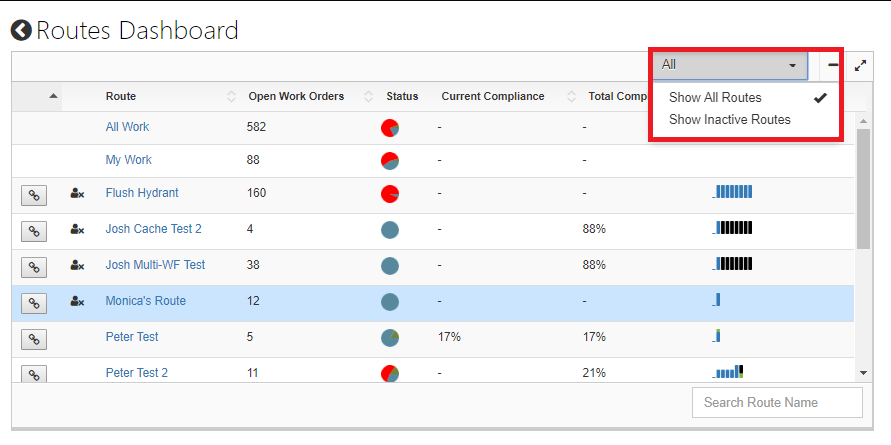Viewport: 891px width, 445px height.
Task: Click the link icon for Flush Hydrant
Action: coord(33,194)
